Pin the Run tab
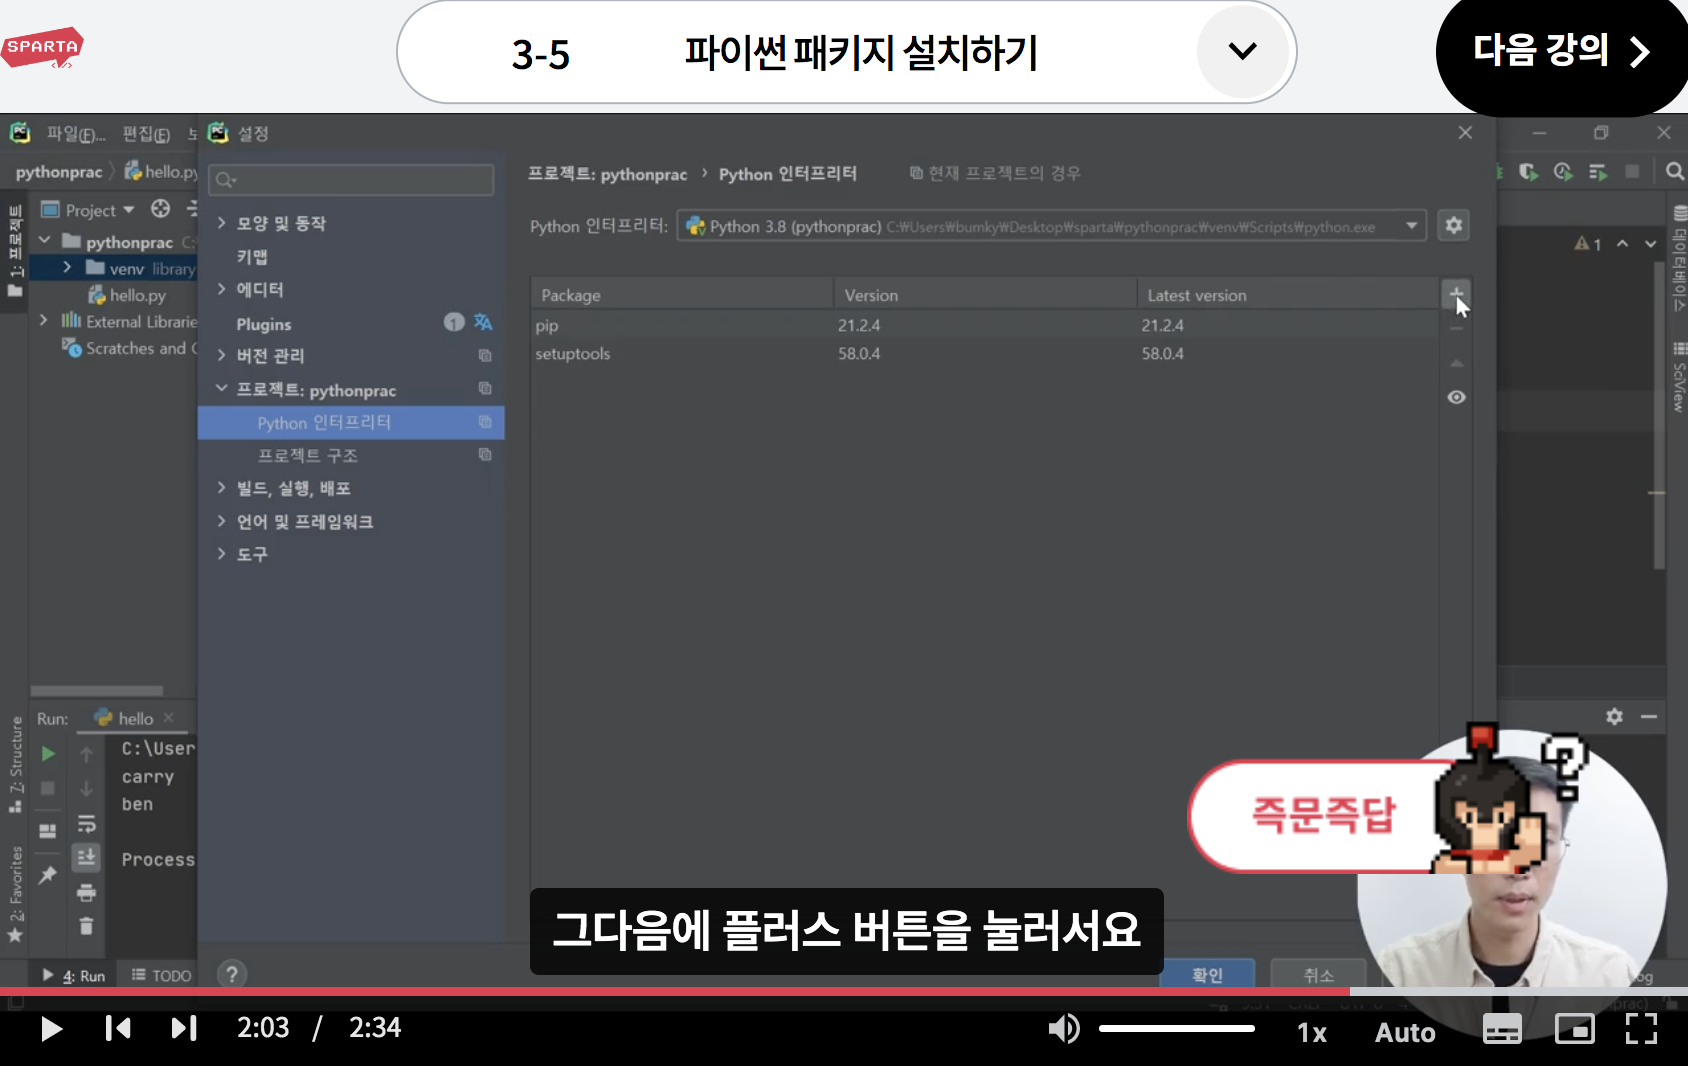The width and height of the screenshot is (1688, 1066). (47, 875)
